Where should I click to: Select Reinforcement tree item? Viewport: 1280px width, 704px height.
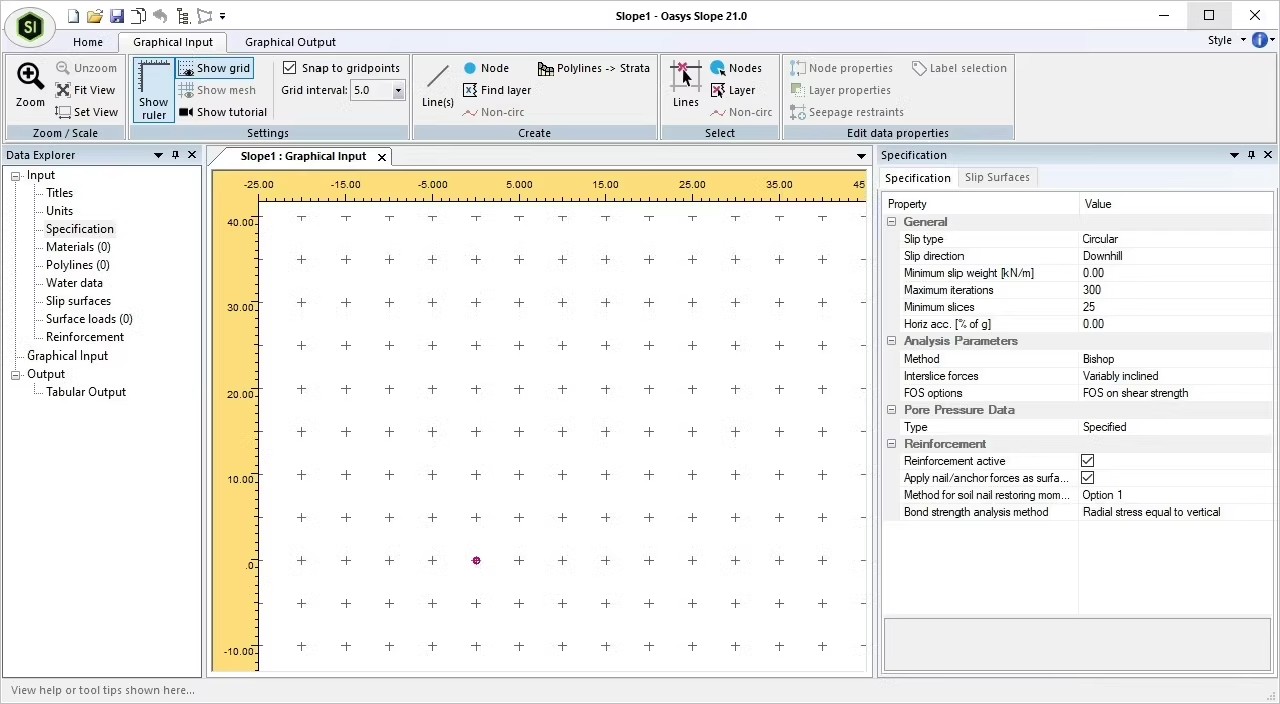click(x=85, y=337)
